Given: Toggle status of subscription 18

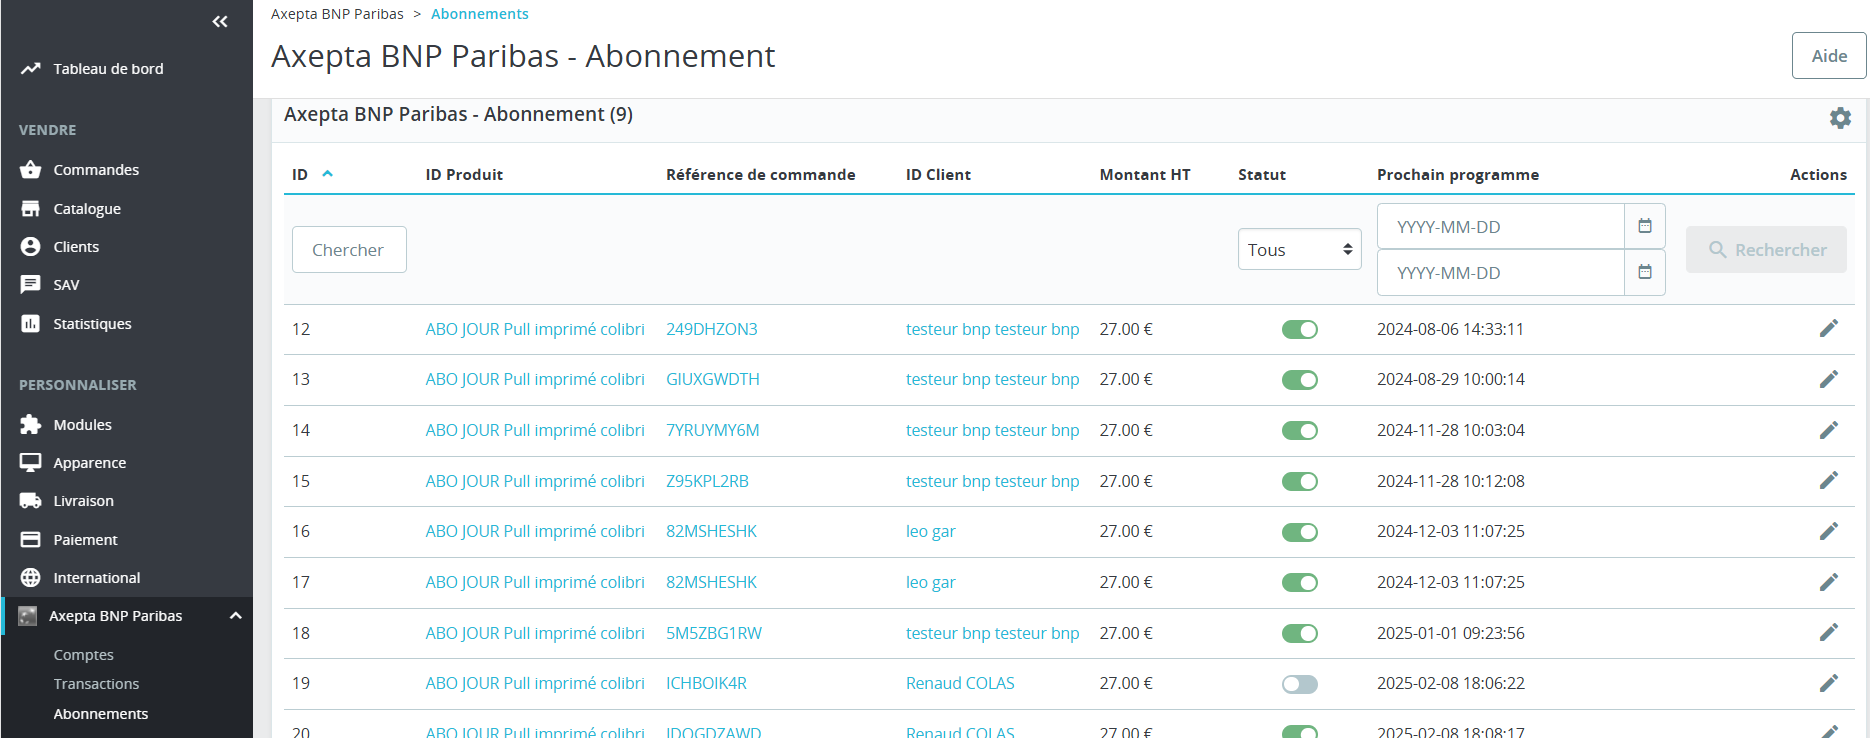Looking at the screenshot, I should [x=1300, y=633].
